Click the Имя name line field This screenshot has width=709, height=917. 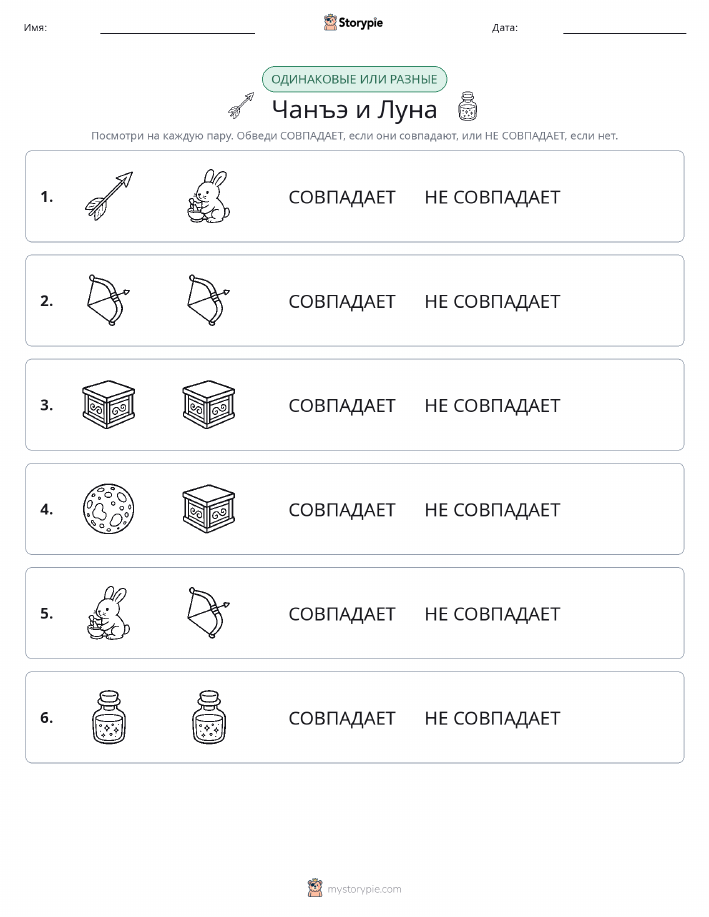coord(177,27)
